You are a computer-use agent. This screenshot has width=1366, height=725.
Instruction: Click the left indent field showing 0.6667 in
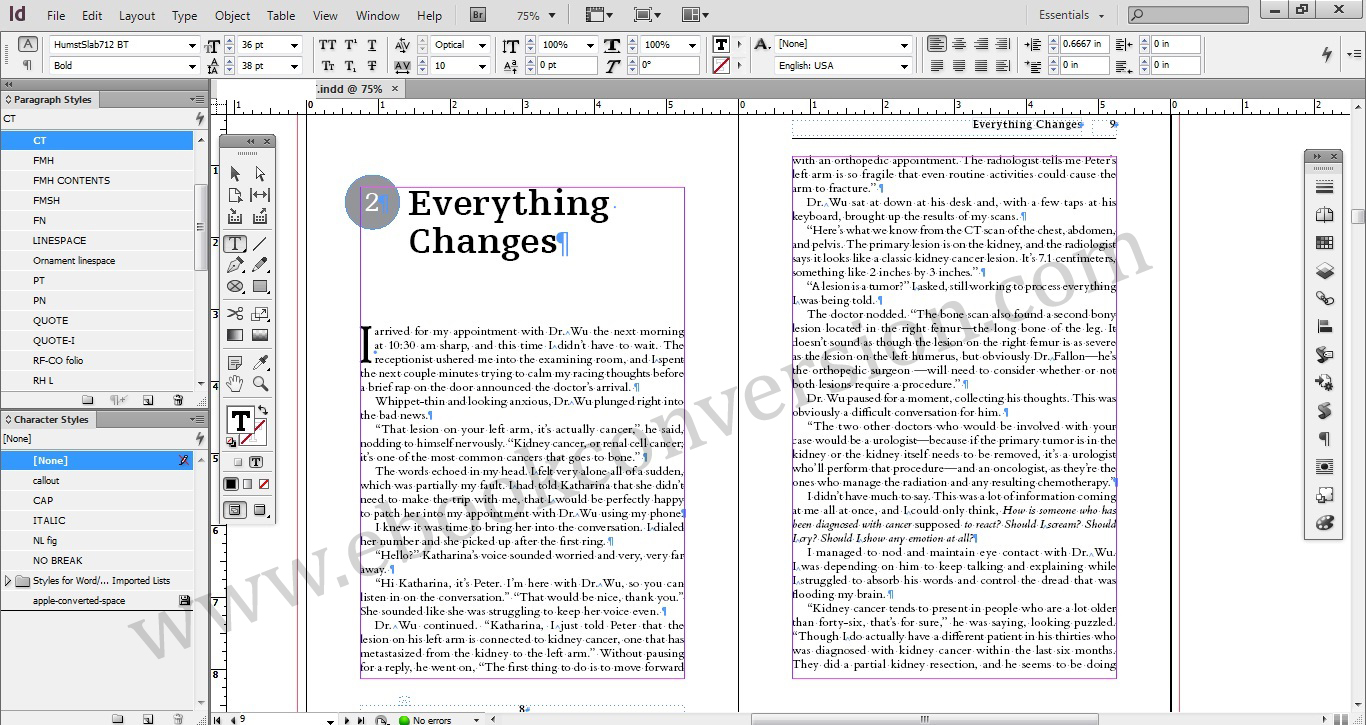1083,44
